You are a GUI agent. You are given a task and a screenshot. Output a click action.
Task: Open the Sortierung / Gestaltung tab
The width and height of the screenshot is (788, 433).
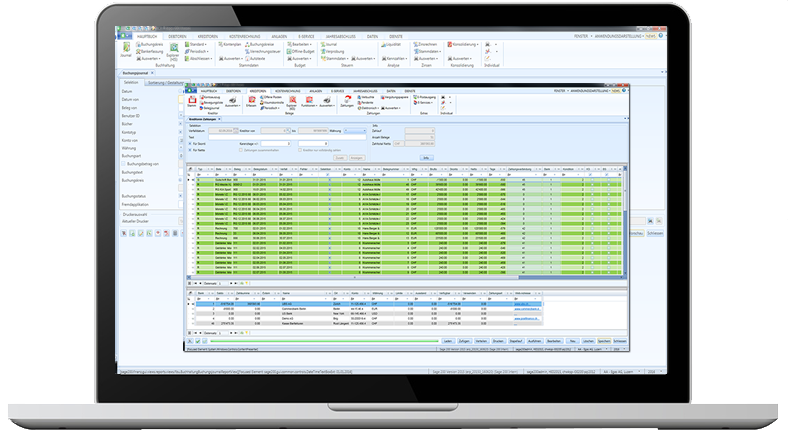[165, 81]
